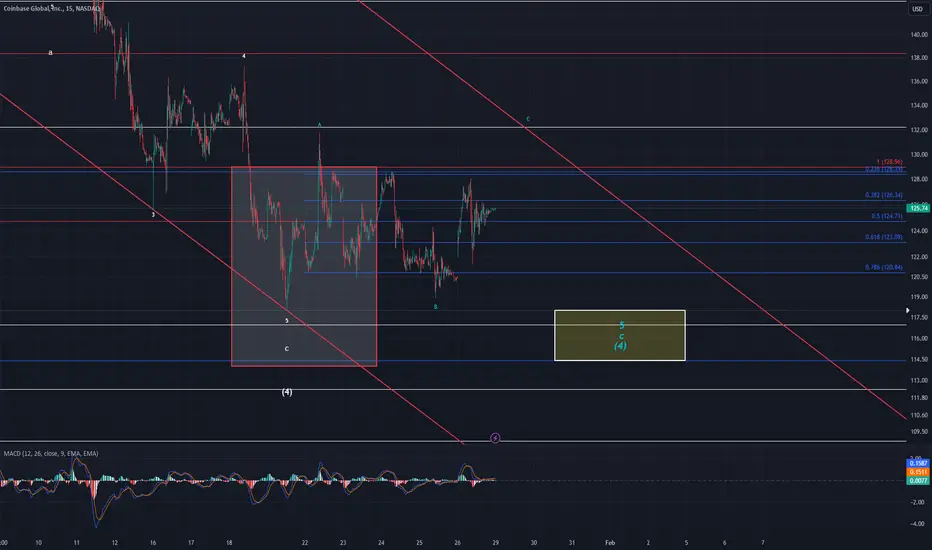This screenshot has height=550, width=932.
Task: Click the 125.74 current price label
Action: 918,208
